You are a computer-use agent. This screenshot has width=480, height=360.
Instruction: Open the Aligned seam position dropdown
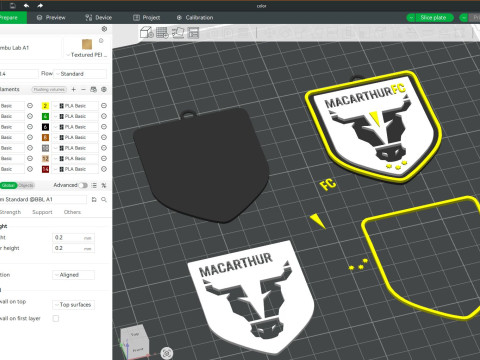point(73,275)
